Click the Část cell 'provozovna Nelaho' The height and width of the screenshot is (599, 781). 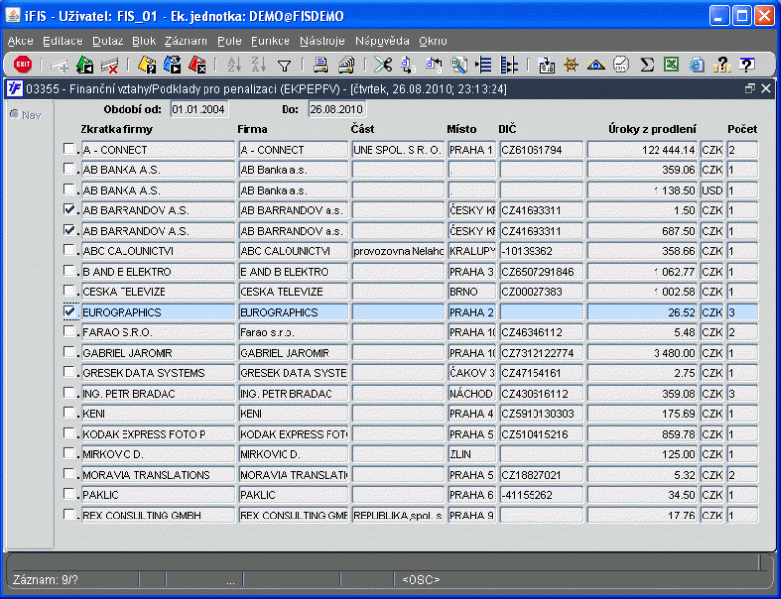point(397,251)
